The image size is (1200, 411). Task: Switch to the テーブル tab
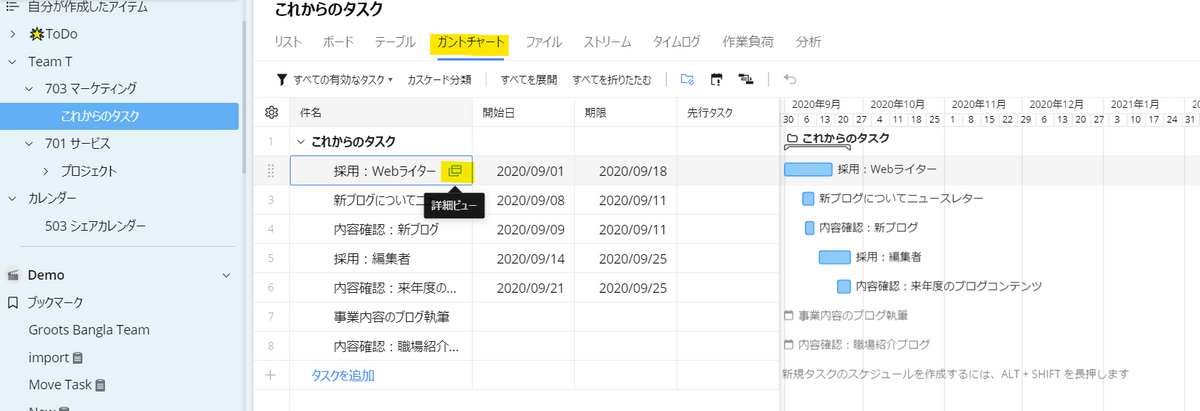[x=395, y=42]
